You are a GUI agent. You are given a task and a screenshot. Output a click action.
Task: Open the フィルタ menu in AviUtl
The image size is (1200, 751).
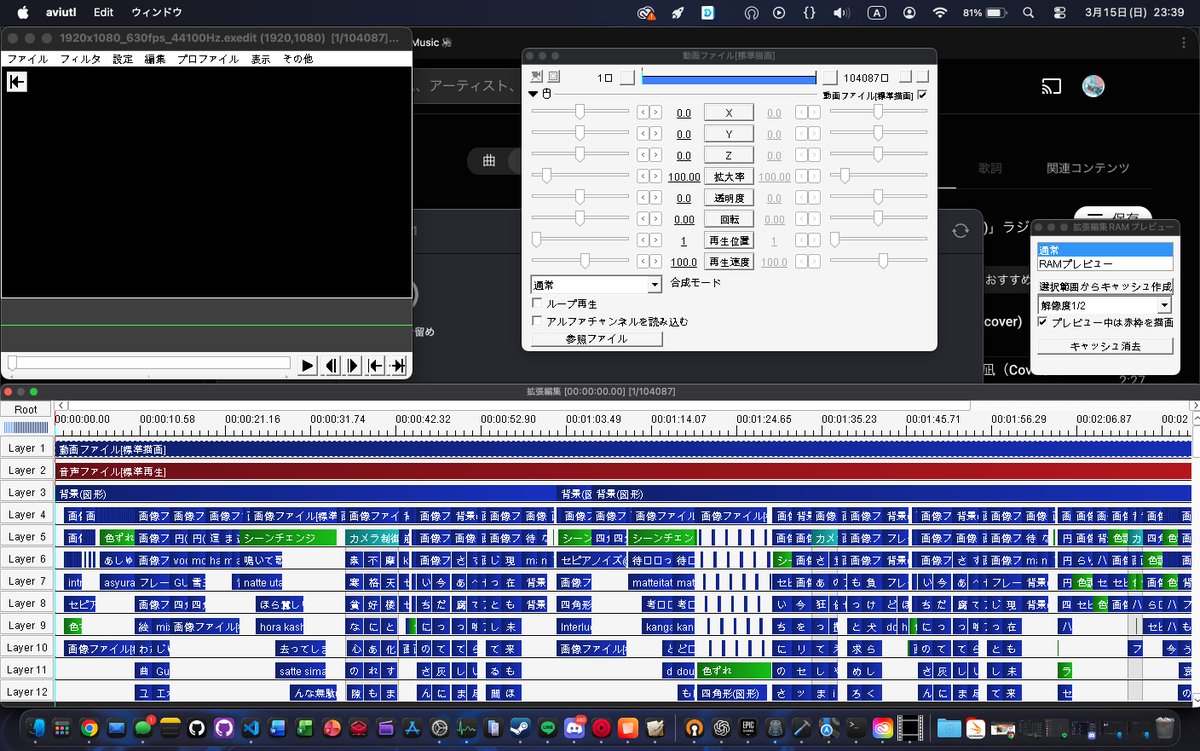80,59
